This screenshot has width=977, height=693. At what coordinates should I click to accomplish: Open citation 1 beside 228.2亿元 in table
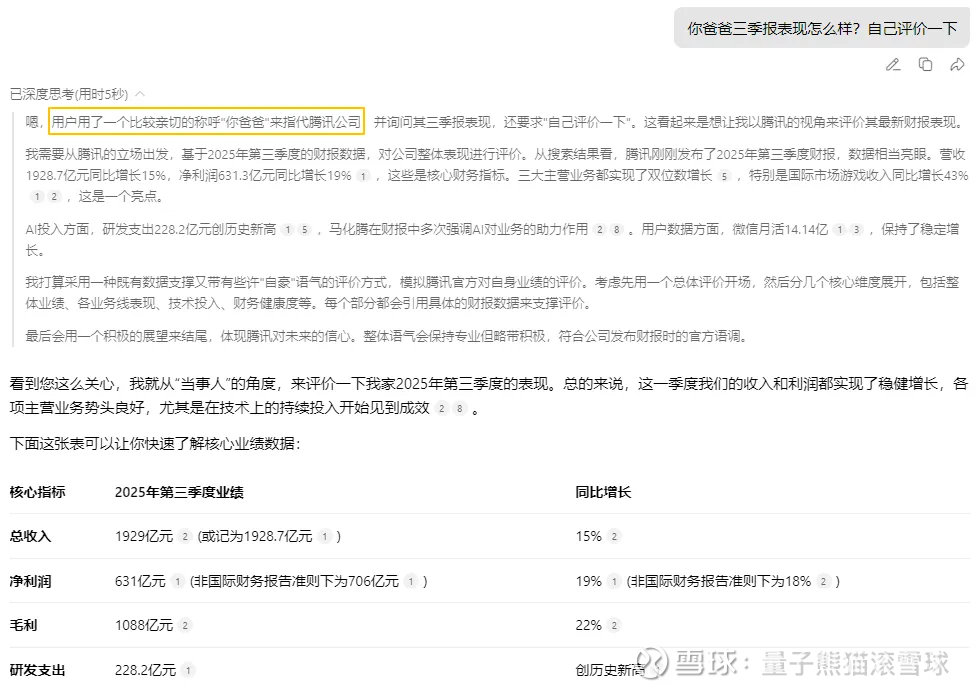(x=188, y=671)
